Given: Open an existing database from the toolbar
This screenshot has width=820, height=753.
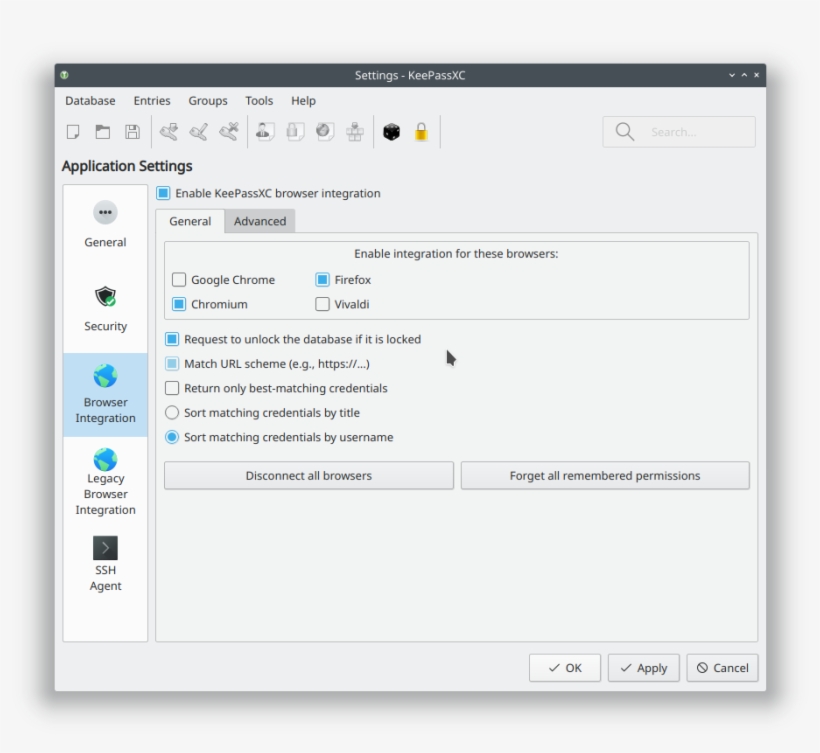Looking at the screenshot, I should coord(102,131).
